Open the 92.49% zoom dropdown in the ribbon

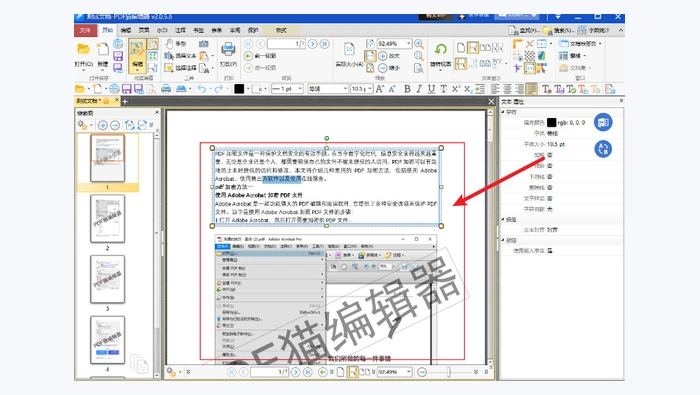[x=408, y=44]
